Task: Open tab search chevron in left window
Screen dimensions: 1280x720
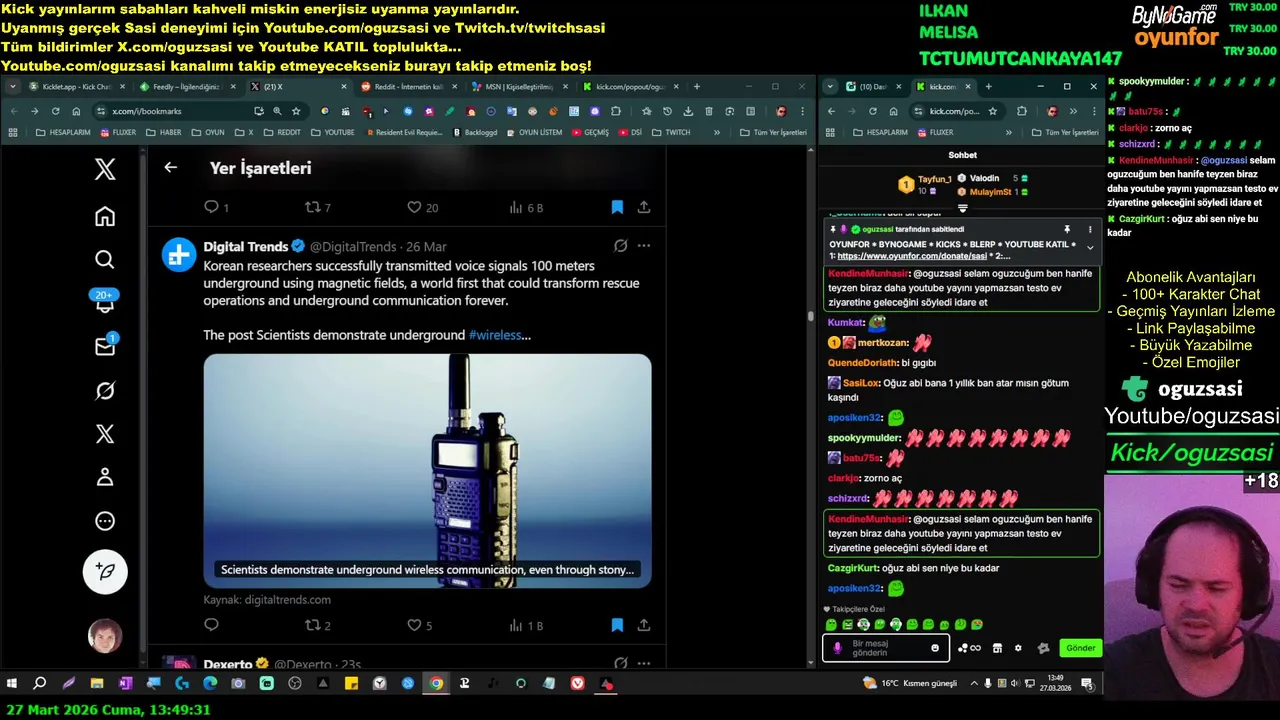Action: click(12, 87)
